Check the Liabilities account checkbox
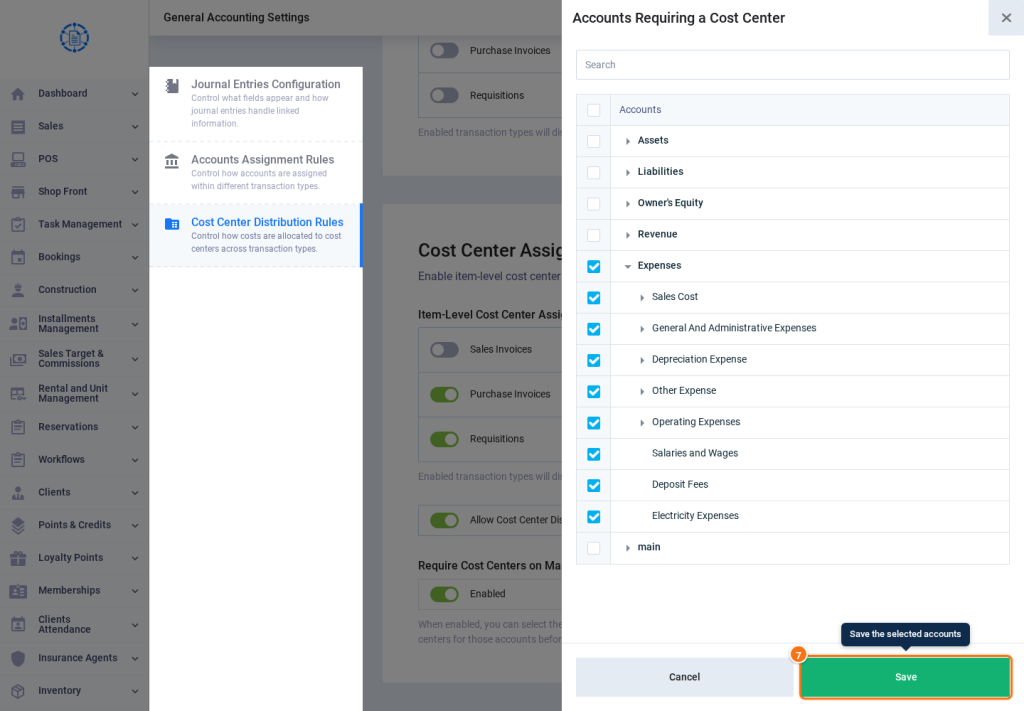Viewport: 1024px width, 711px height. (594, 172)
